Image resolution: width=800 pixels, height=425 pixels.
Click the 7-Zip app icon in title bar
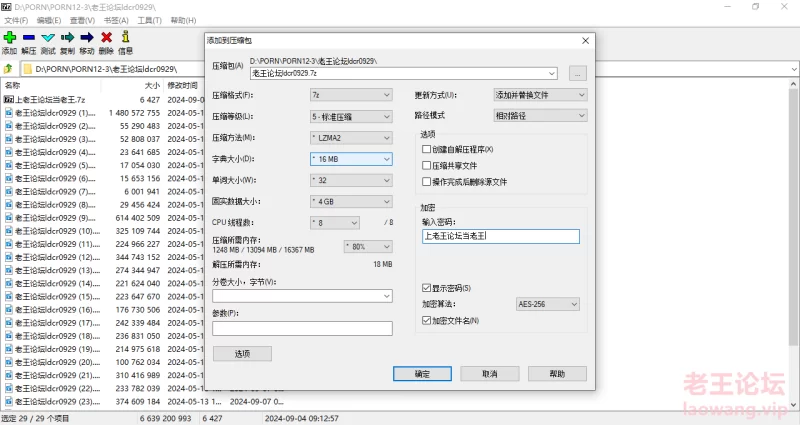pos(6,7)
